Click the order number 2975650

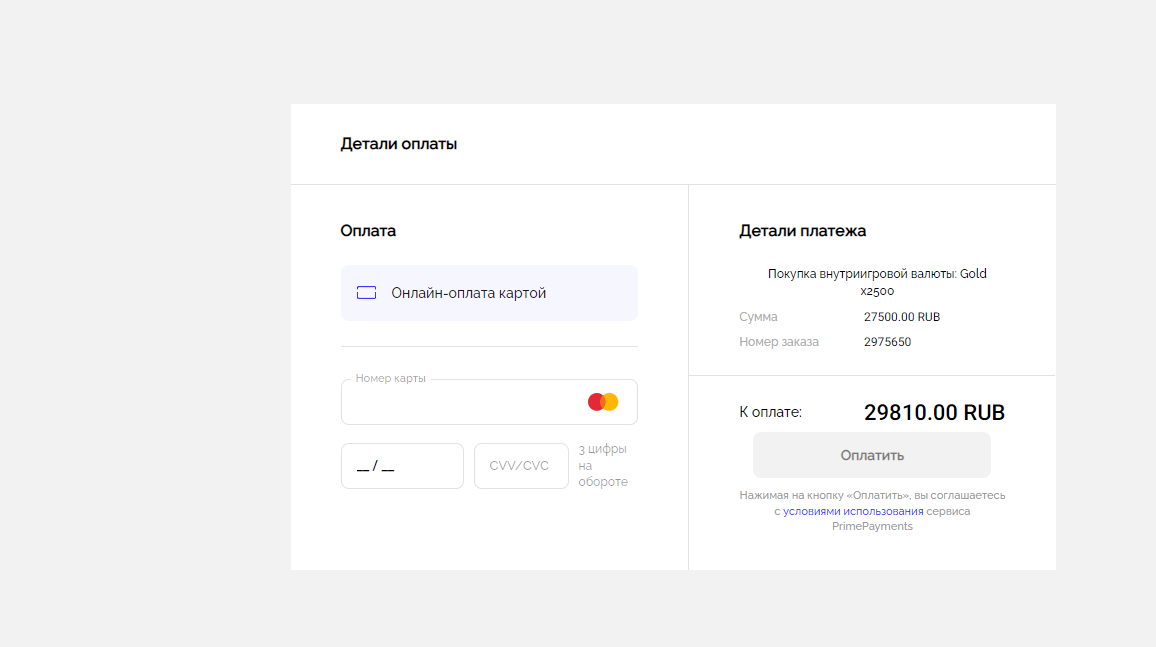pos(887,342)
